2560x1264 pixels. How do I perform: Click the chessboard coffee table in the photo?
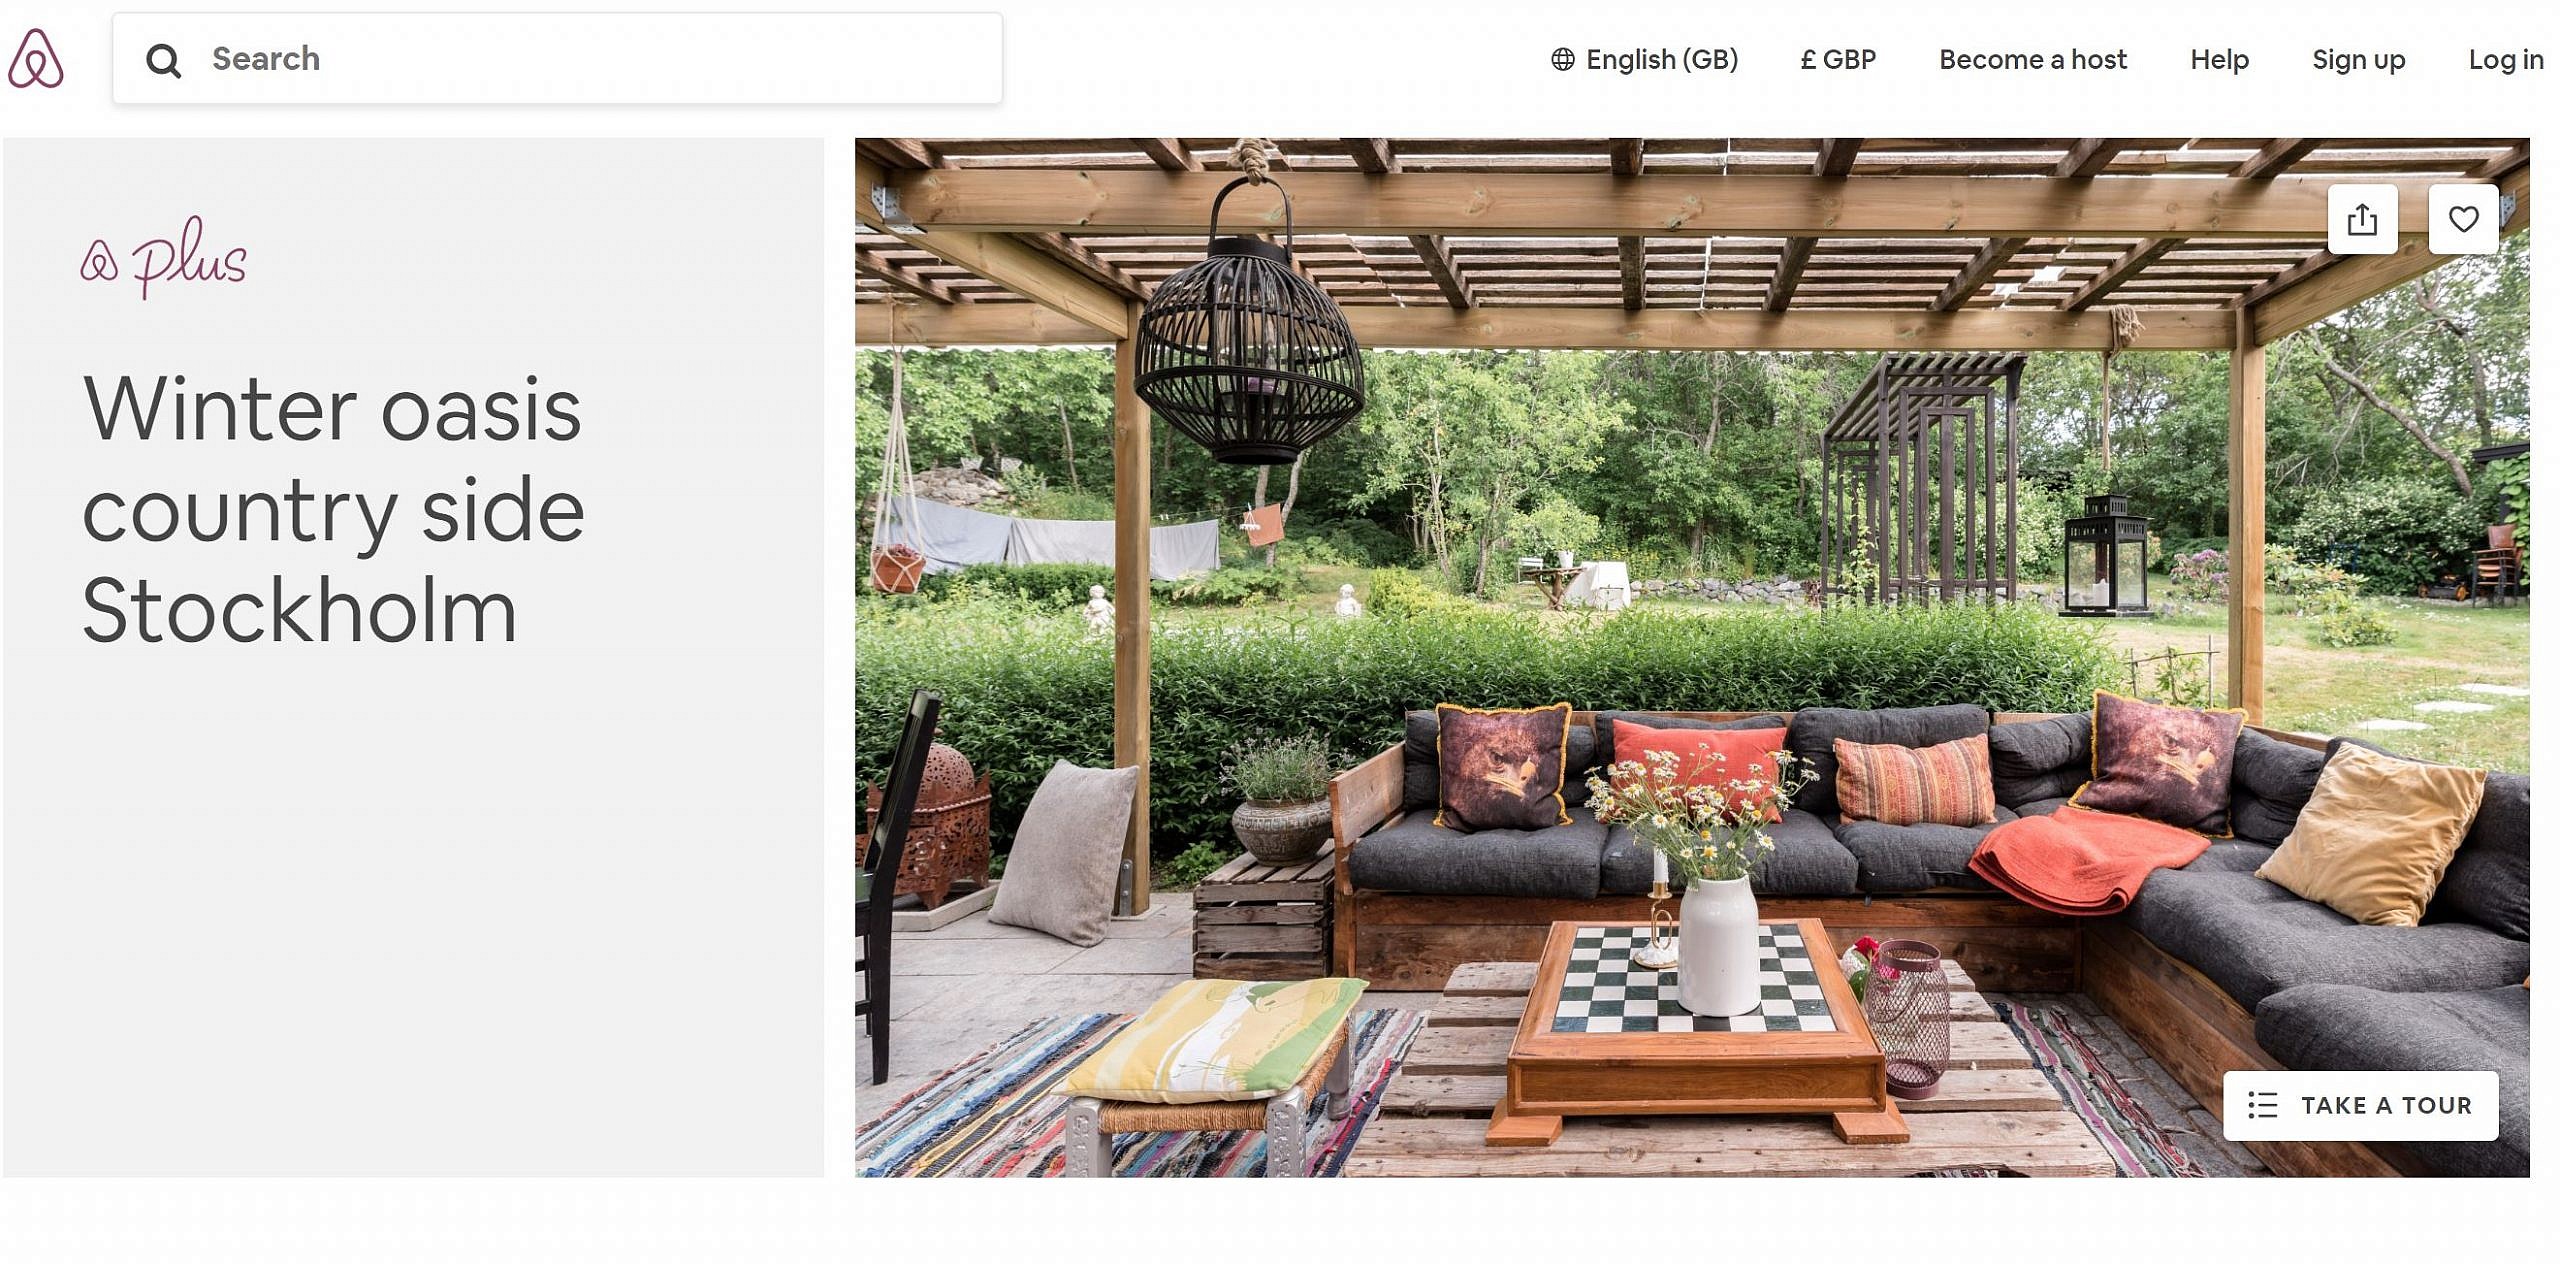point(1695,1030)
